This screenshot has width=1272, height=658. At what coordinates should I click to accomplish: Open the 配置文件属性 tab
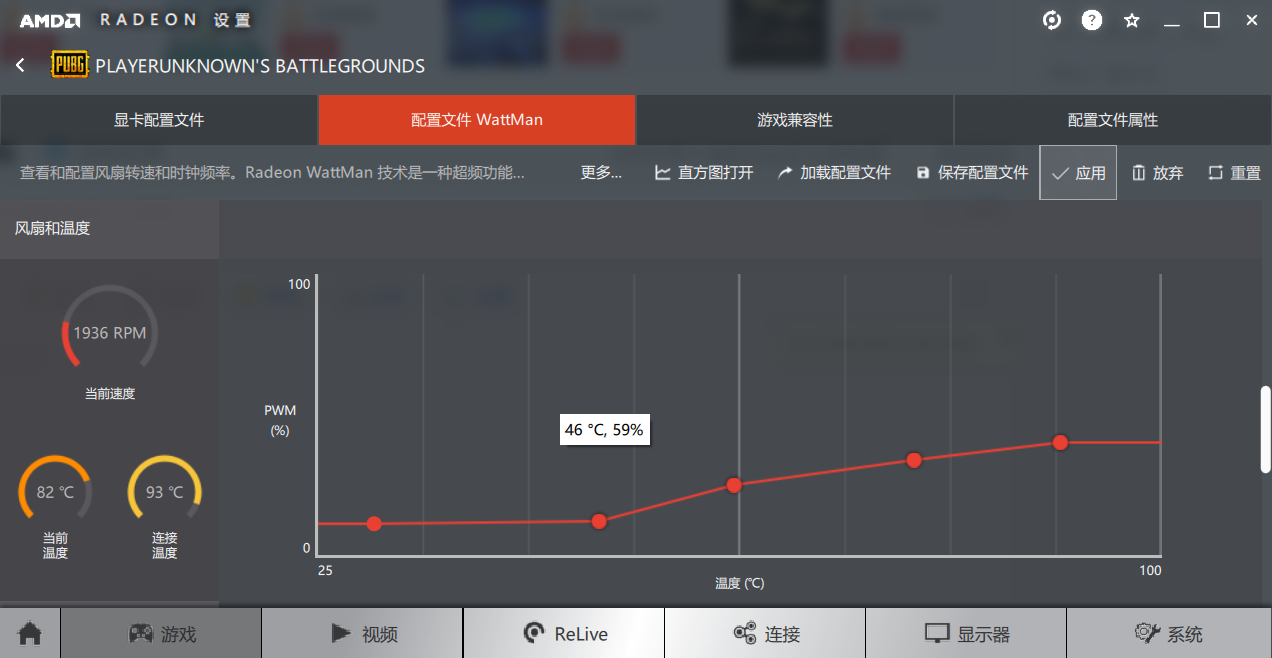(x=1113, y=120)
